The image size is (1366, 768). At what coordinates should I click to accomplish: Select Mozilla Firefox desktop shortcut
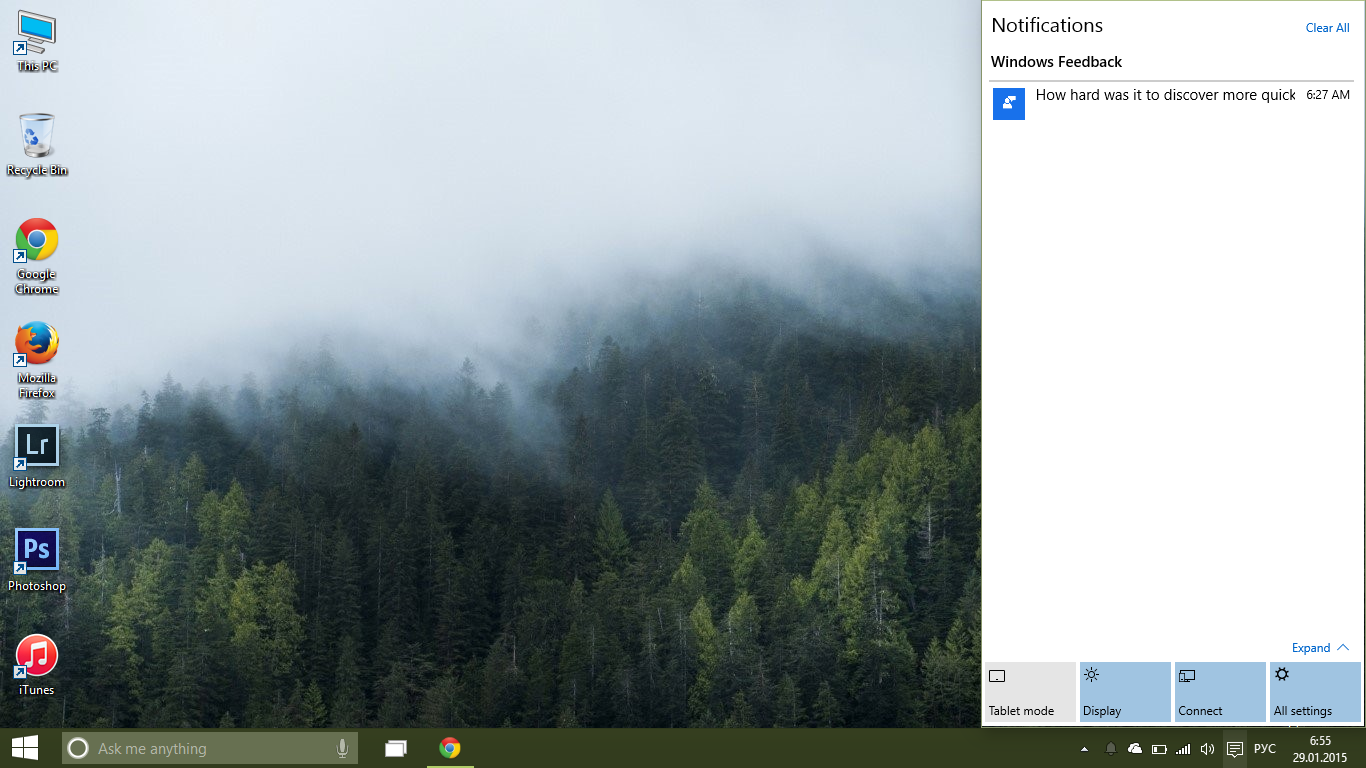[37, 361]
